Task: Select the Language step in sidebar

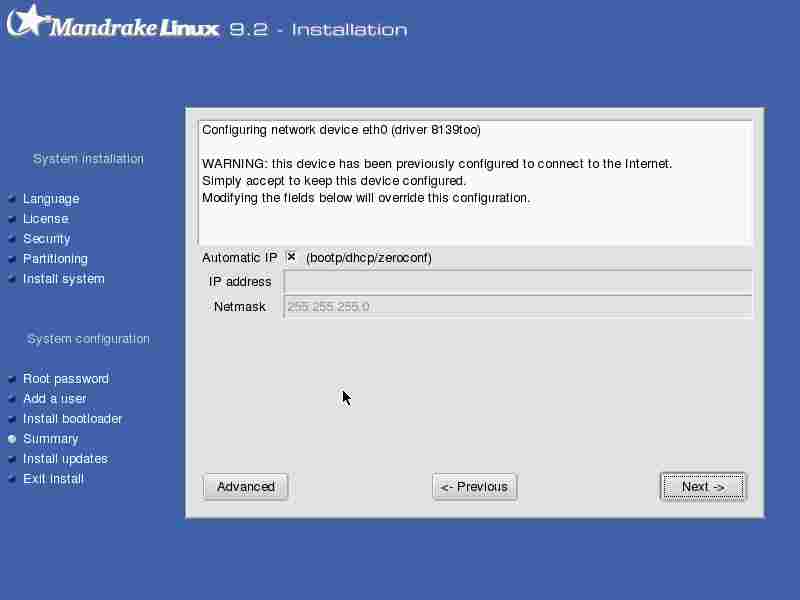Action: point(51,198)
